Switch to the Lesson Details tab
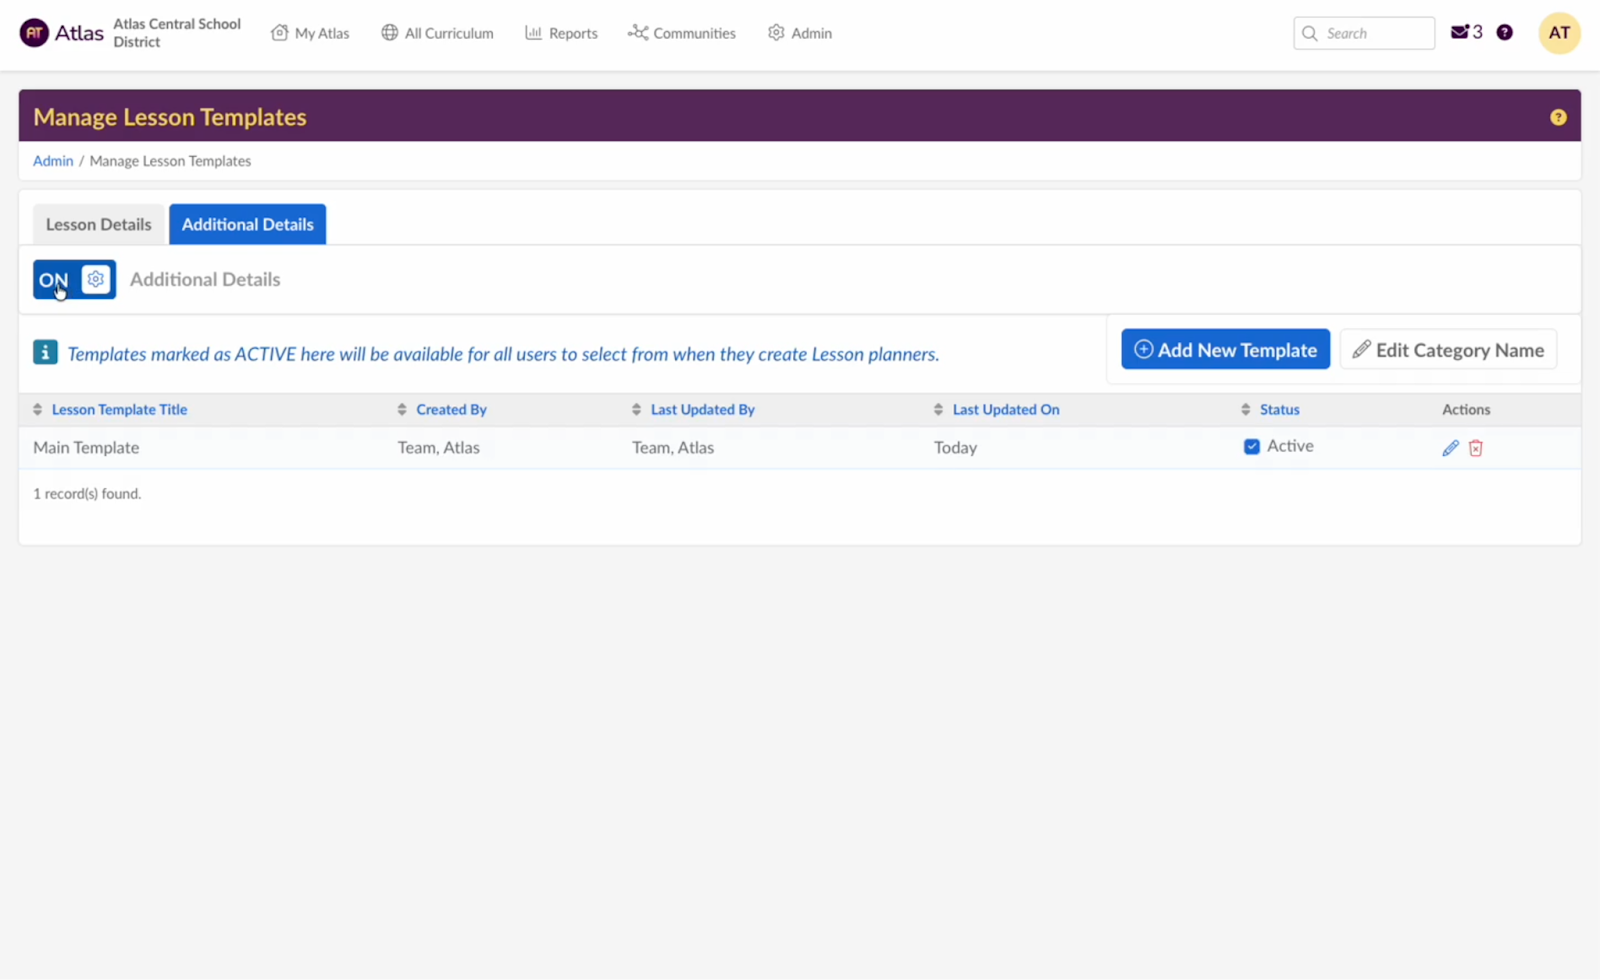The image size is (1600, 980). point(98,224)
